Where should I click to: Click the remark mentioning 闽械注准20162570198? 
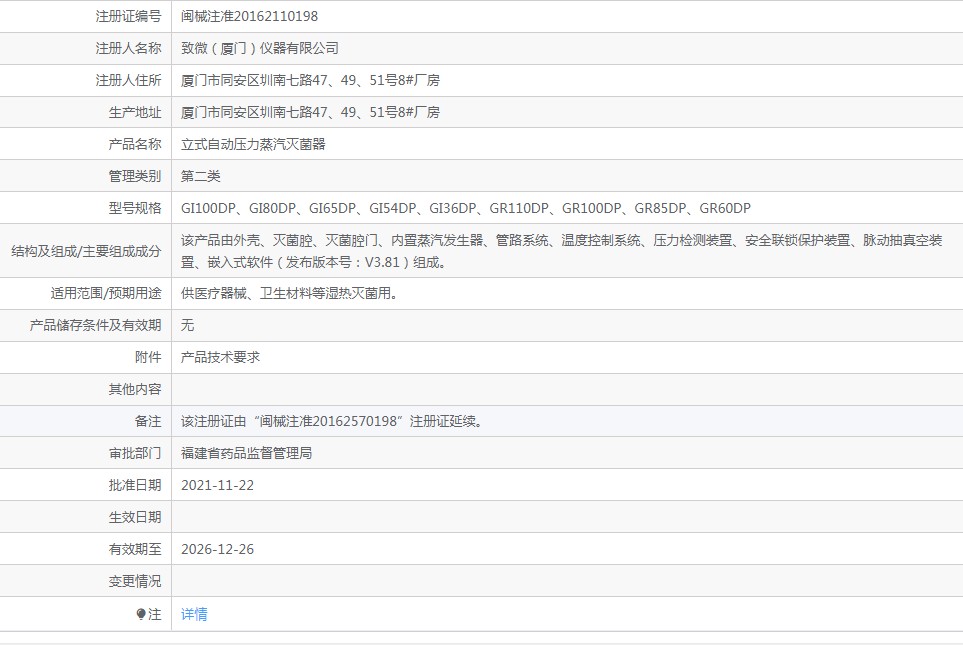point(332,421)
